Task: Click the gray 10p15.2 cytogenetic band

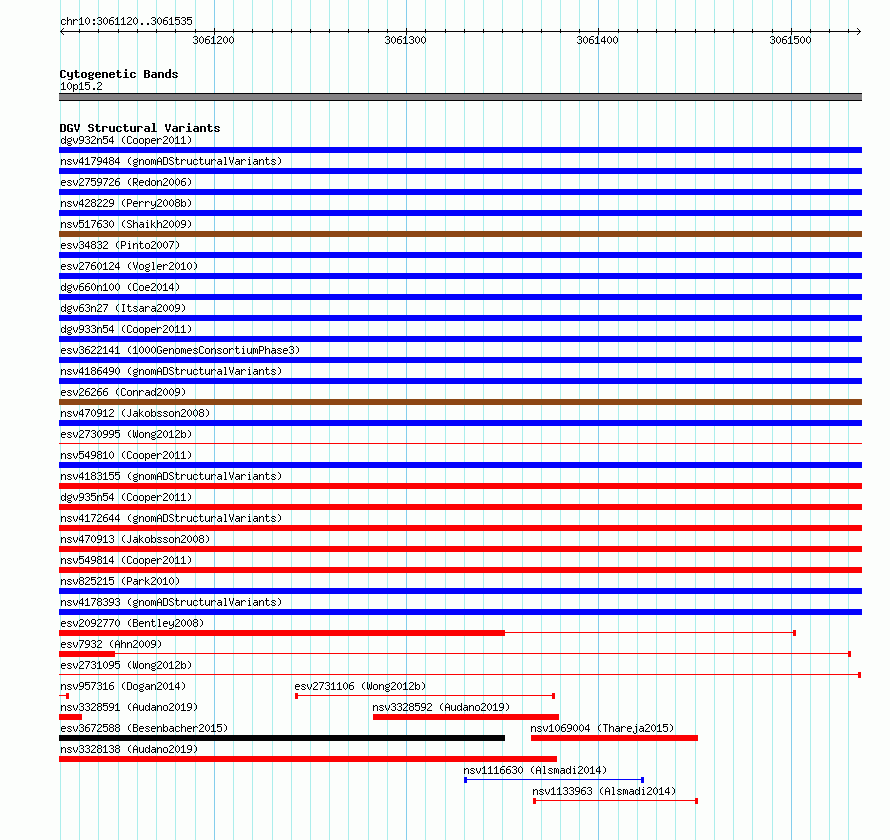Action: [x=460, y=97]
